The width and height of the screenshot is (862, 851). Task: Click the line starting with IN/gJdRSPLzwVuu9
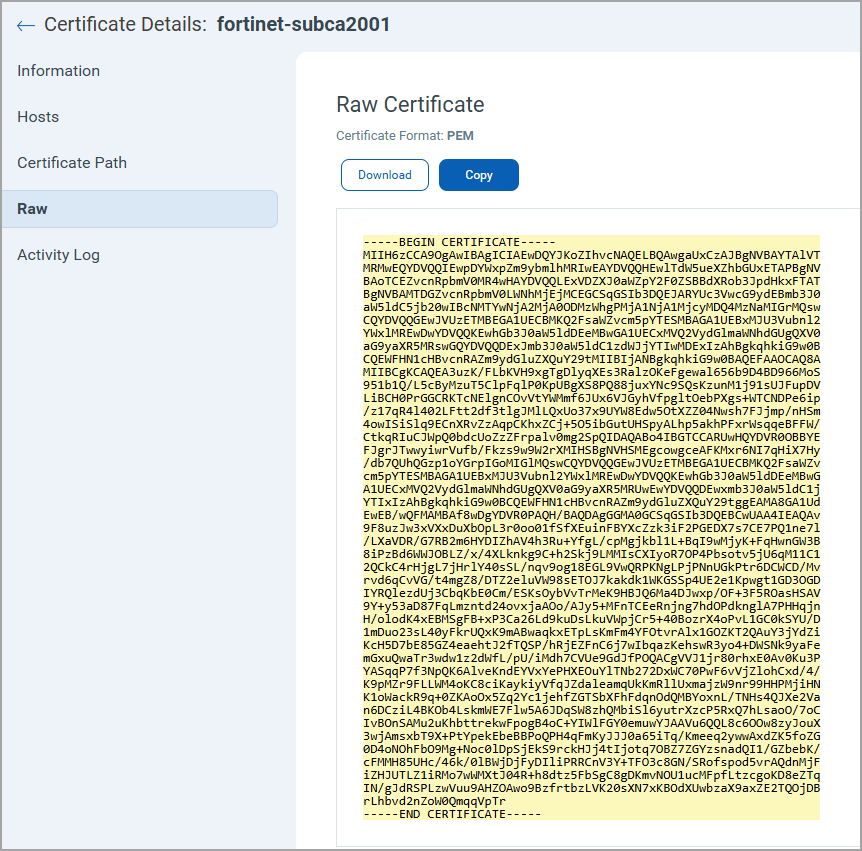tap(592, 788)
